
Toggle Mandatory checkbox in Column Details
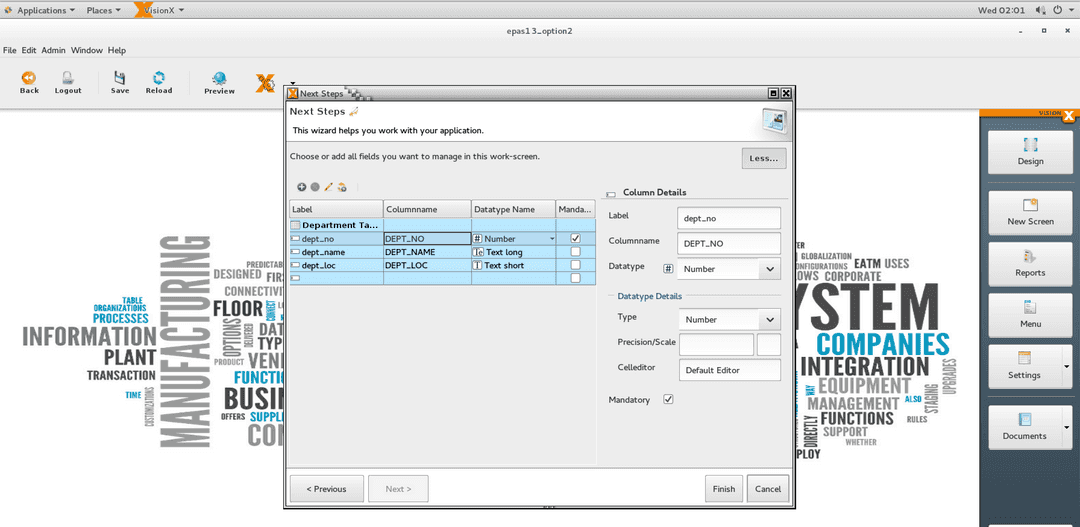[x=668, y=400]
